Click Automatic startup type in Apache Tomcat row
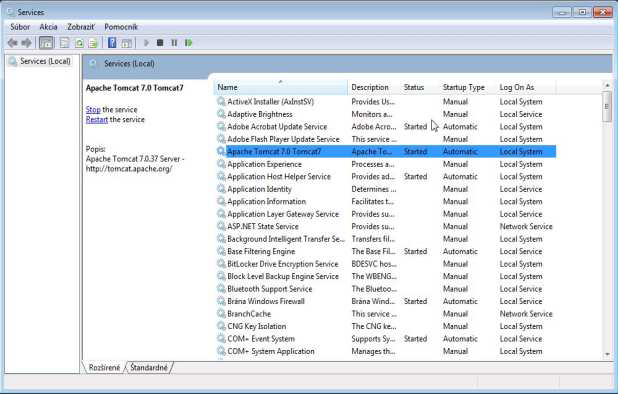 point(460,151)
